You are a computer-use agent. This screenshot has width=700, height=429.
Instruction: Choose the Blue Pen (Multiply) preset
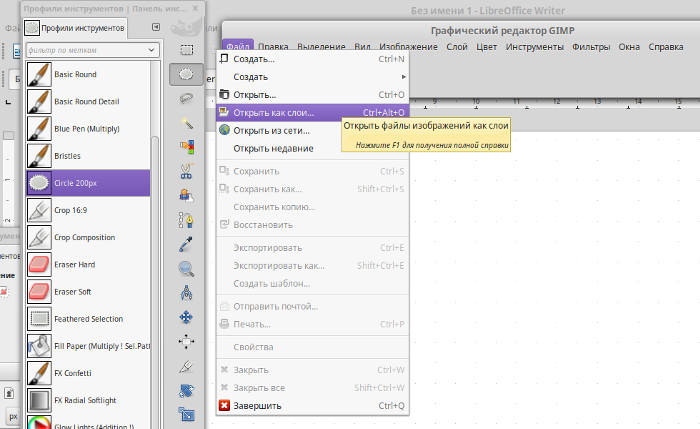tap(88, 129)
